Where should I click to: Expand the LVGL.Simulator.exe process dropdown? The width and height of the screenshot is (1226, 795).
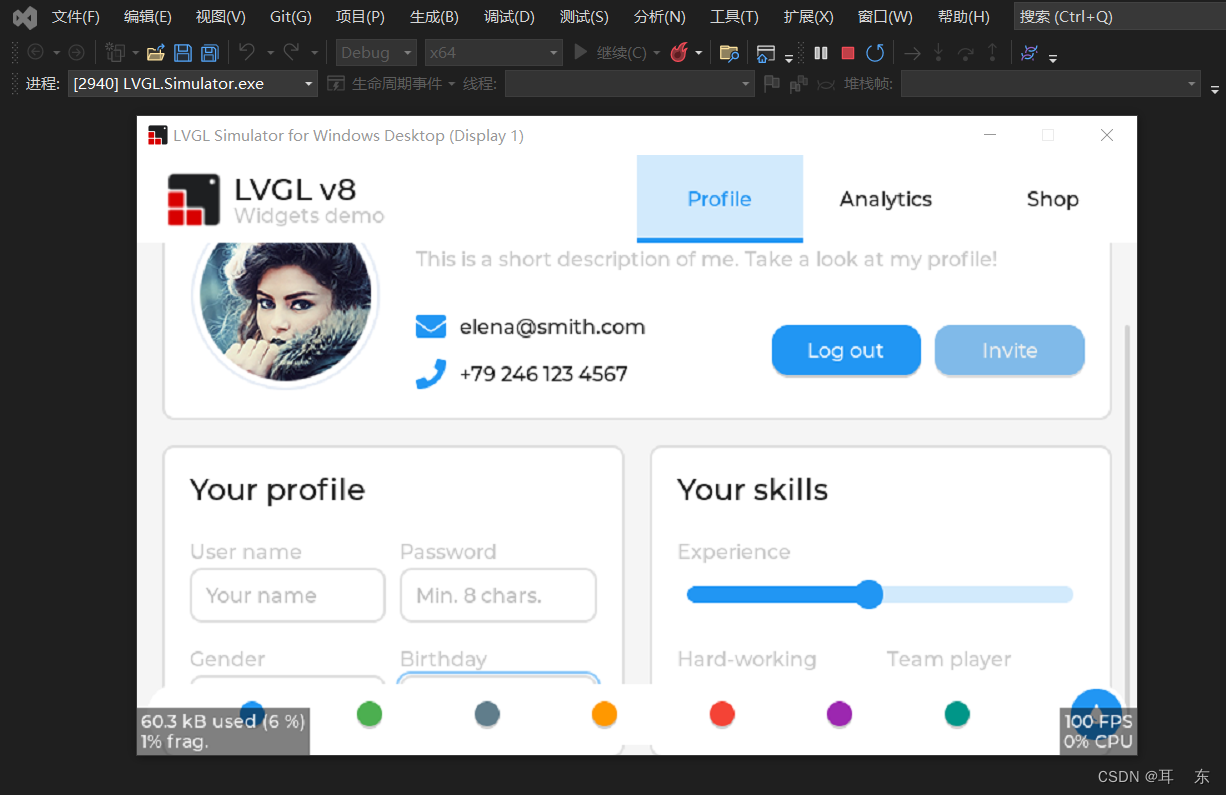[x=309, y=84]
